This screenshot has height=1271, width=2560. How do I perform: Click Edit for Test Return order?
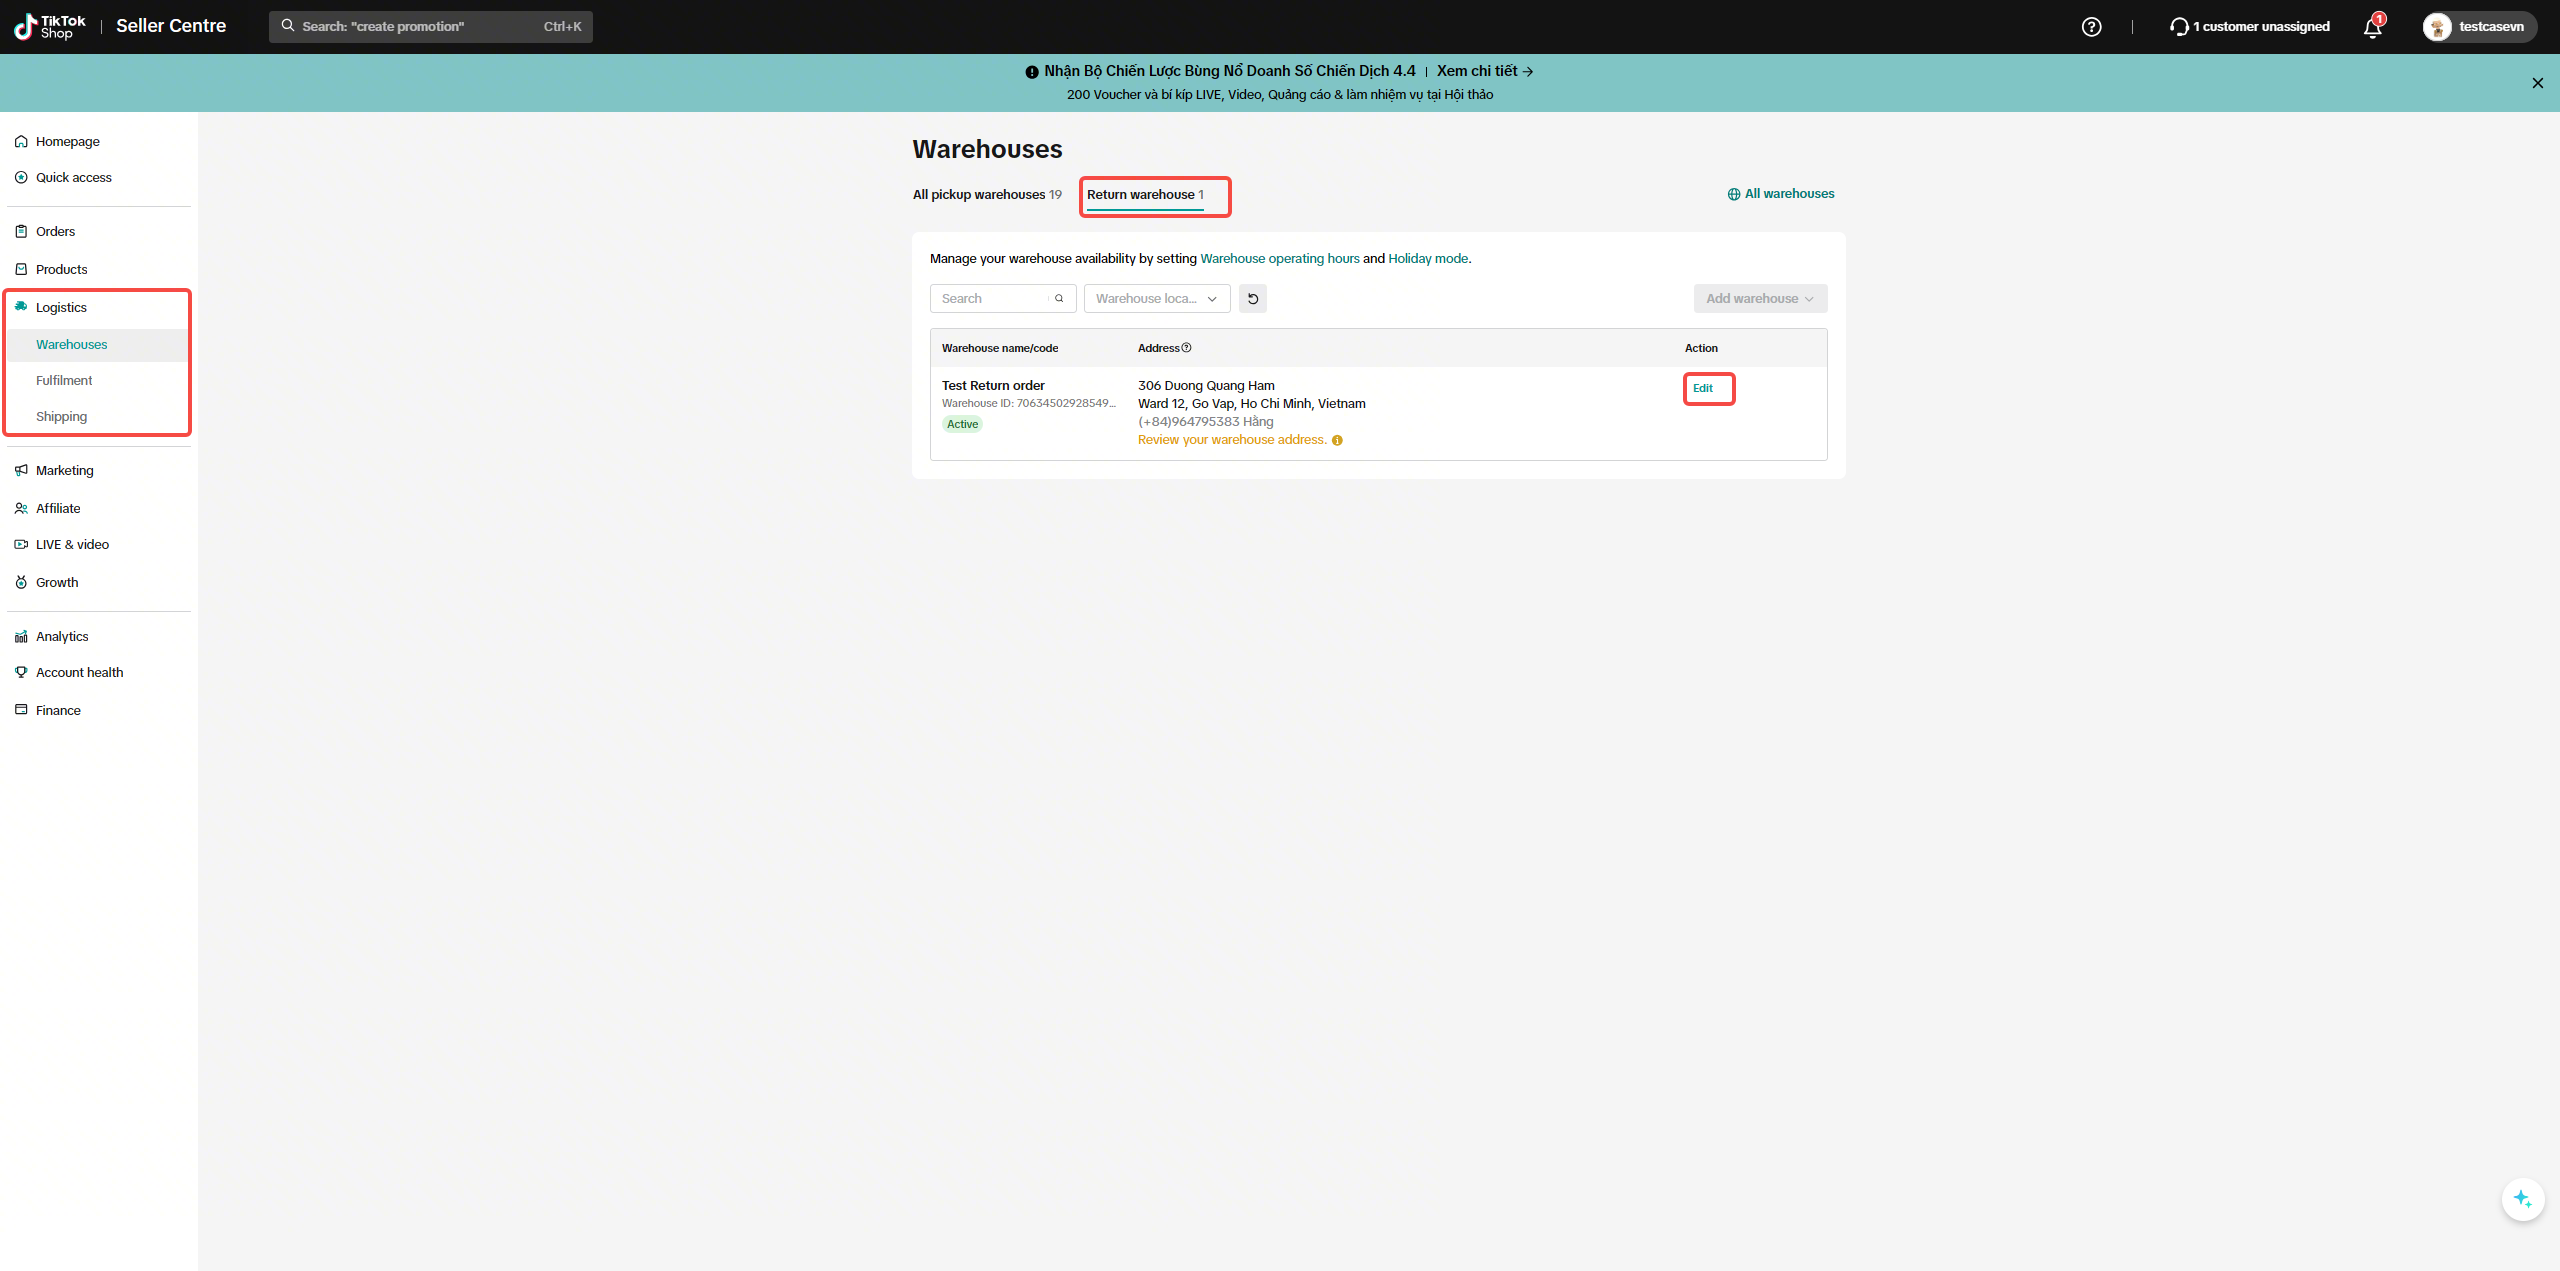coord(1703,389)
